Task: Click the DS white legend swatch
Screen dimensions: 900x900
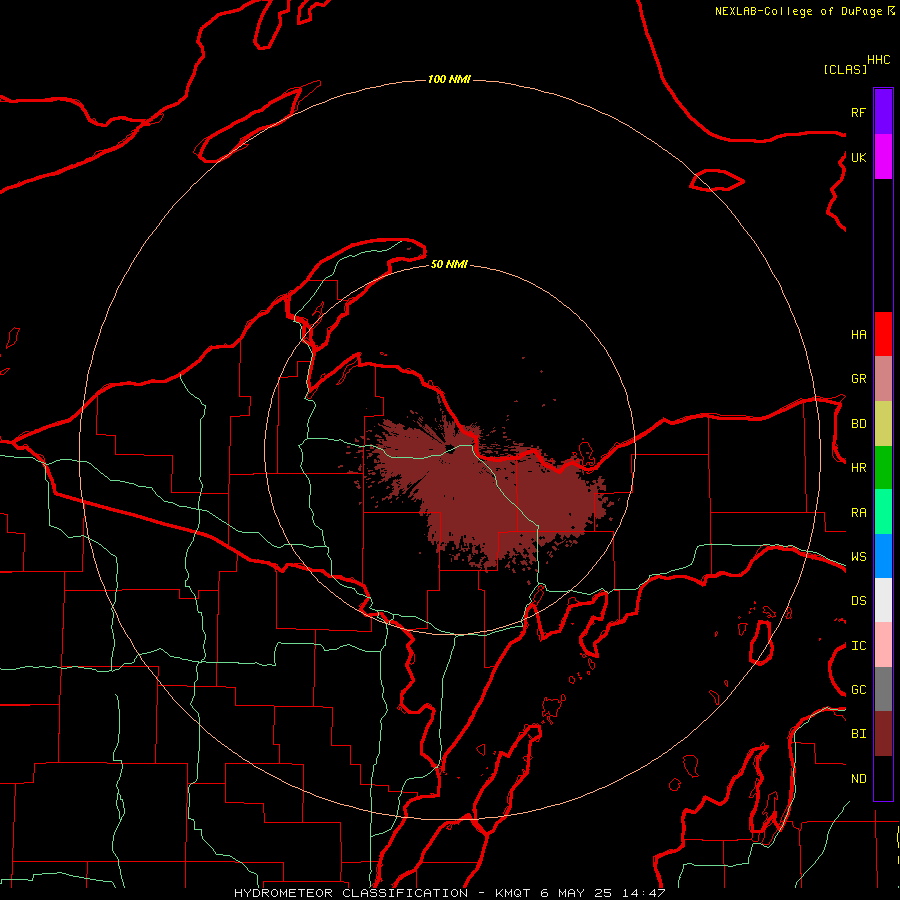Action: pos(883,600)
